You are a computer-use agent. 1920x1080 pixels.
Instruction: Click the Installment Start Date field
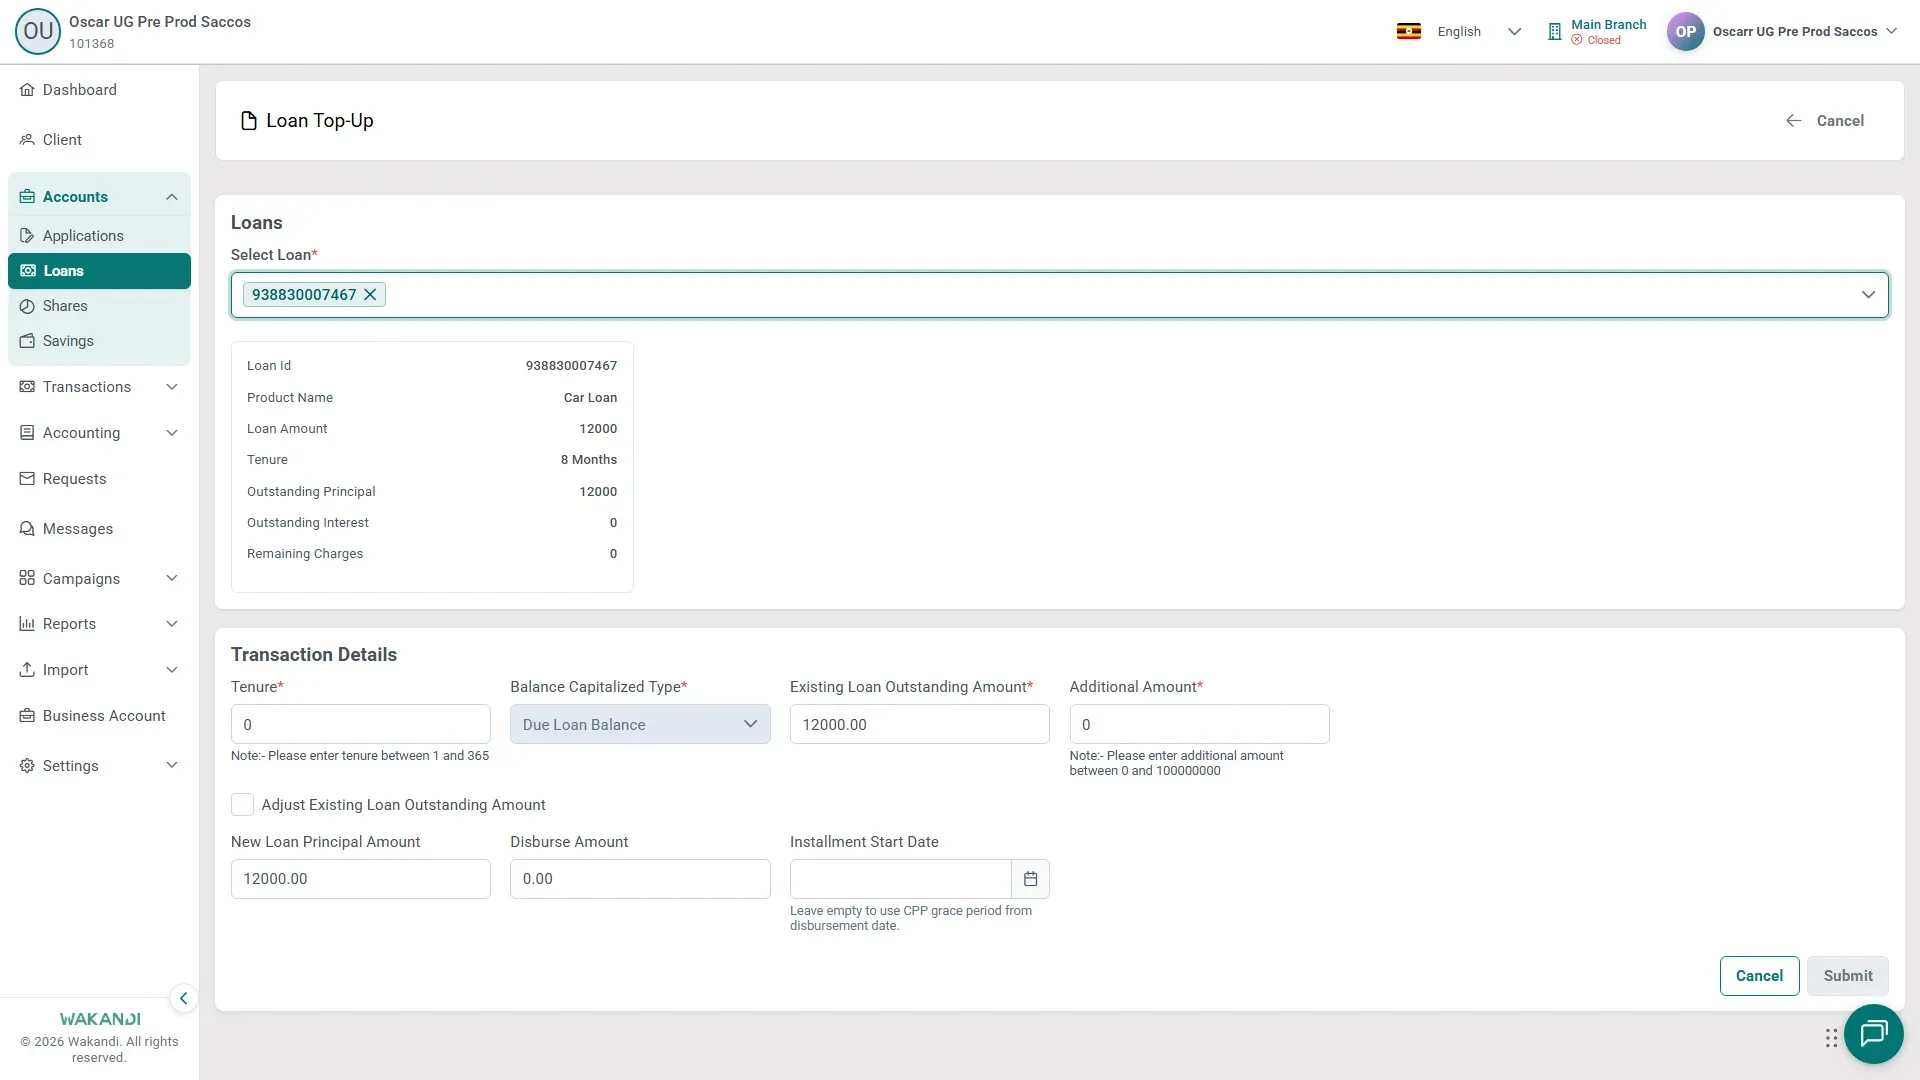coord(900,879)
